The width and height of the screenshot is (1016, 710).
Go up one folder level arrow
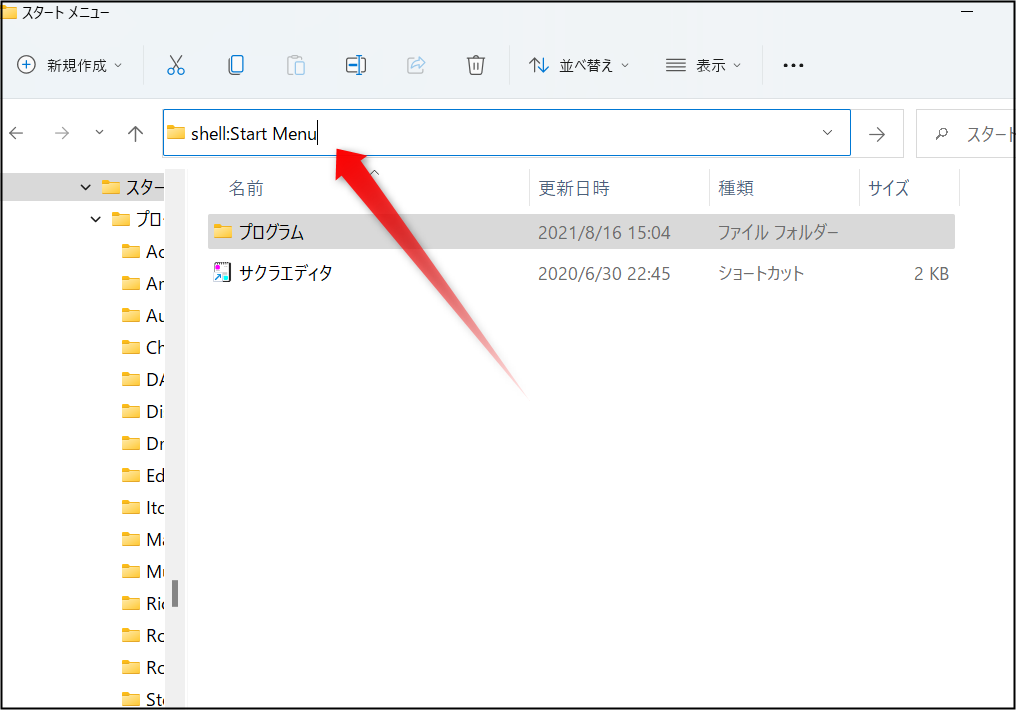[135, 133]
